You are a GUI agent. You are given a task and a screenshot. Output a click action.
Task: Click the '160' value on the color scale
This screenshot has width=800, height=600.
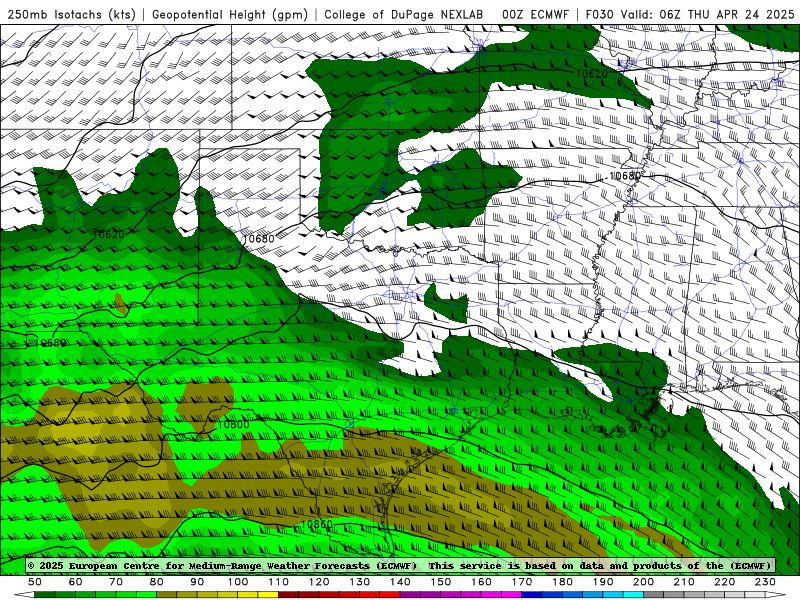coord(481,582)
